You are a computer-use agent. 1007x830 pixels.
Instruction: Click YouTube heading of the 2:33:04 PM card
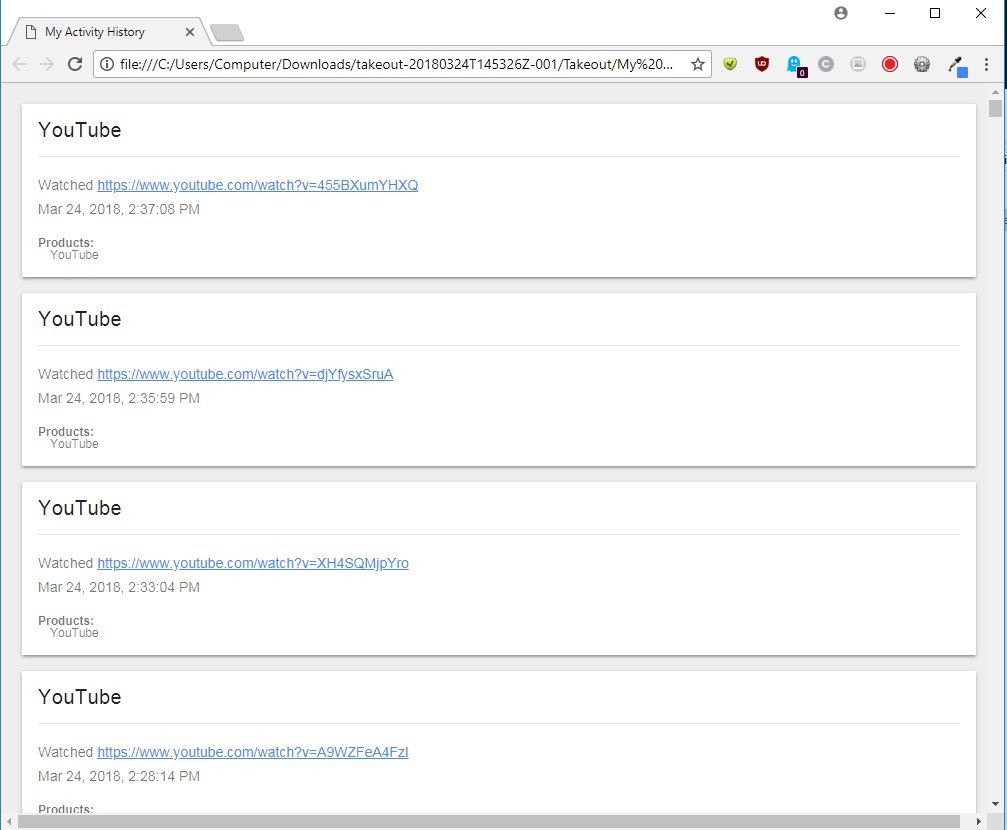pos(80,508)
